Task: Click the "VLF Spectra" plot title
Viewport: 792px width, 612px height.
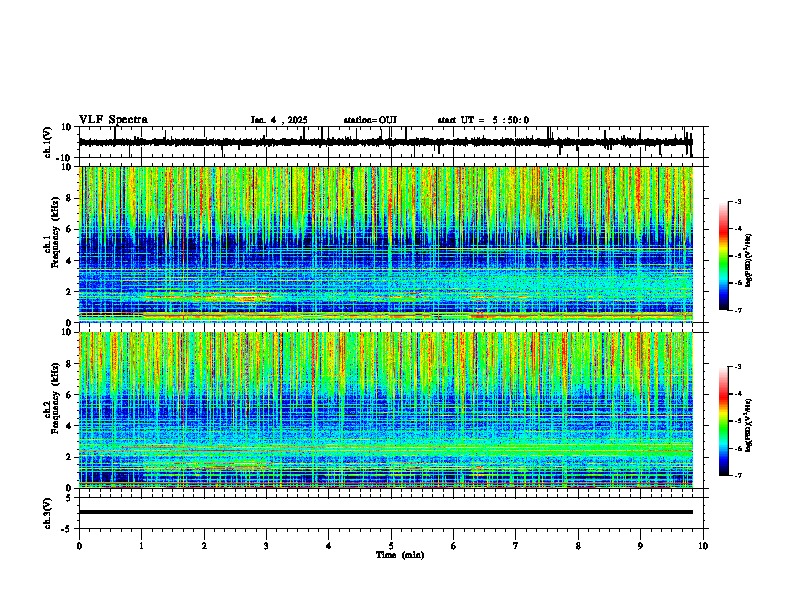Action: click(x=113, y=120)
